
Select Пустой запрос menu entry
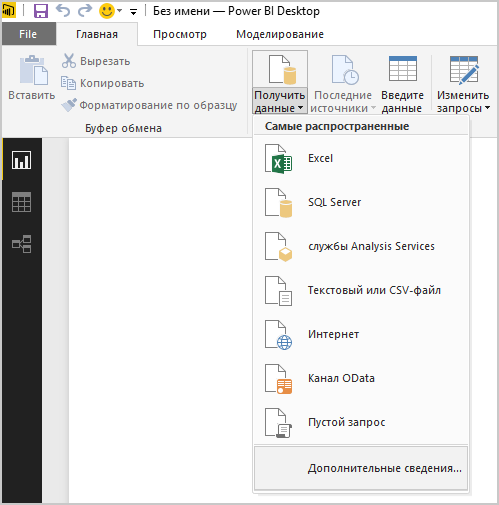pyautogui.click(x=361, y=422)
